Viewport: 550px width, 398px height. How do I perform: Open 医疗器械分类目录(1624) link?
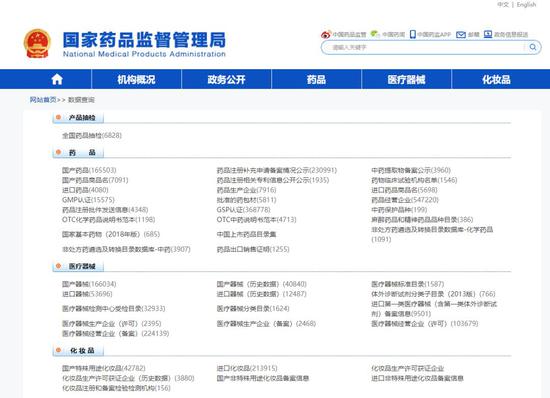253,309
